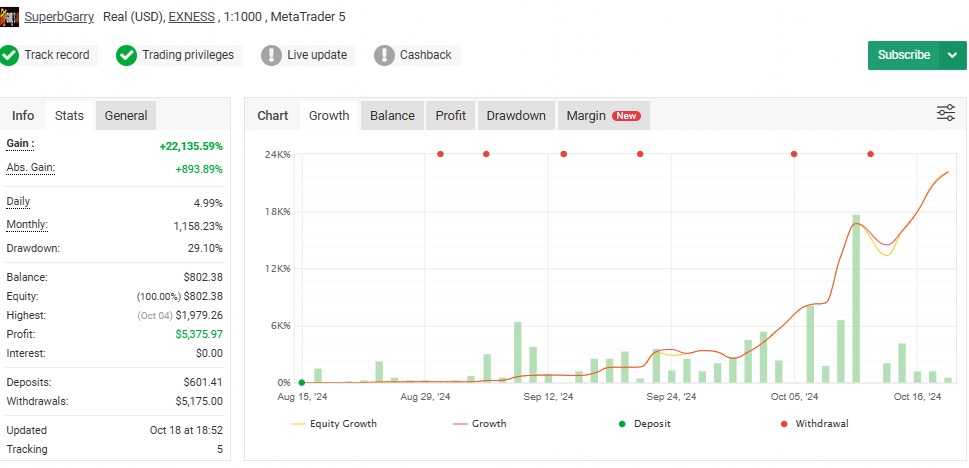Click the $1,979.26 highest balance value
The width and height of the screenshot is (969, 468).
click(199, 315)
